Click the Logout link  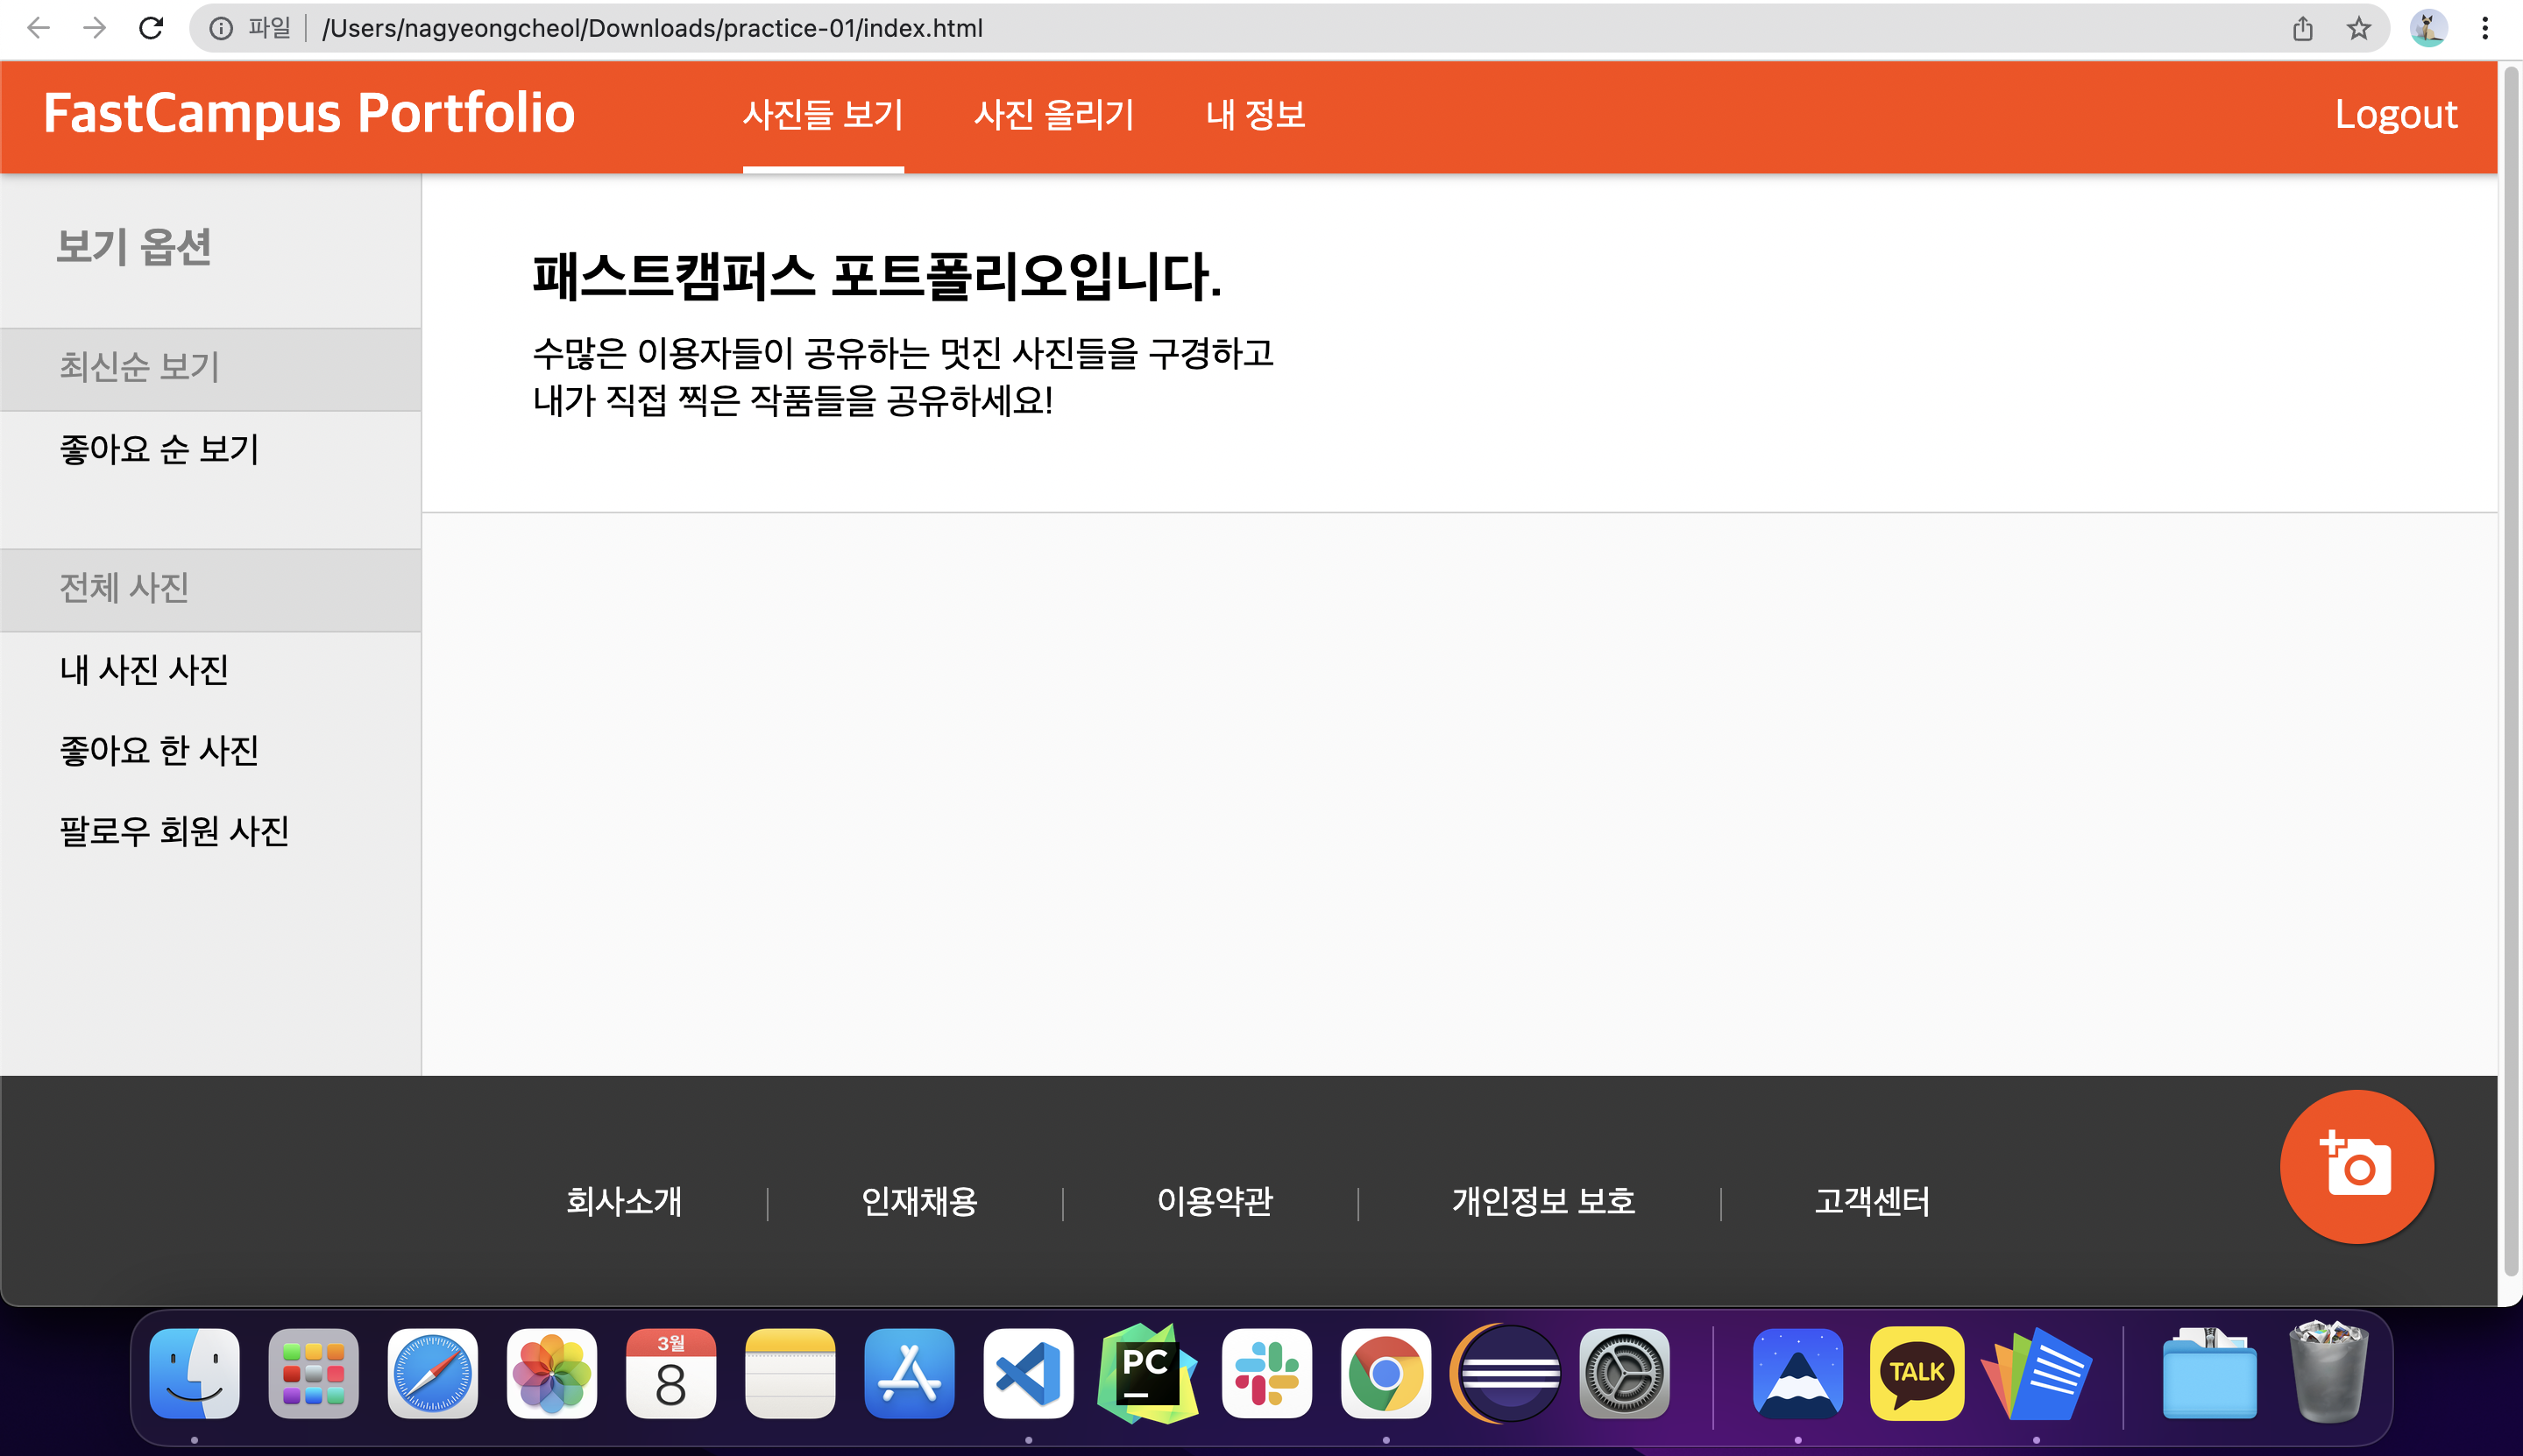(2395, 115)
